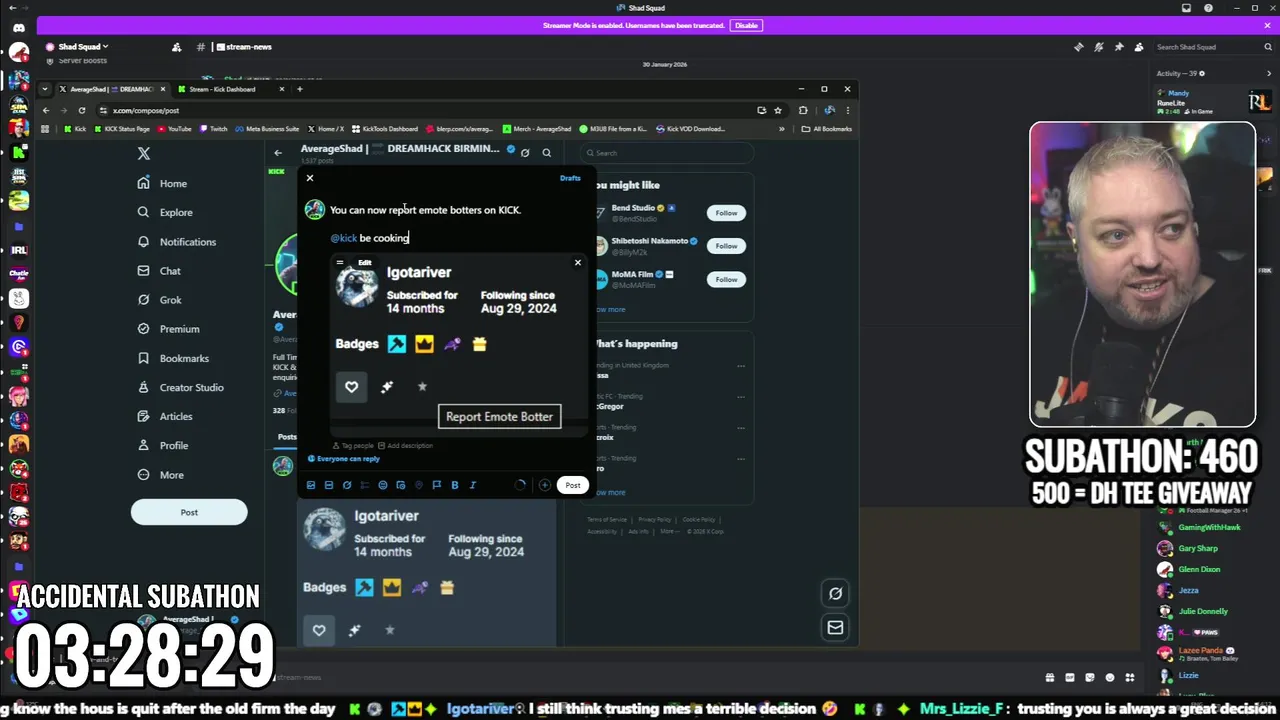Open Grok in X sidebar
The width and height of the screenshot is (1280, 720).
click(x=160, y=300)
